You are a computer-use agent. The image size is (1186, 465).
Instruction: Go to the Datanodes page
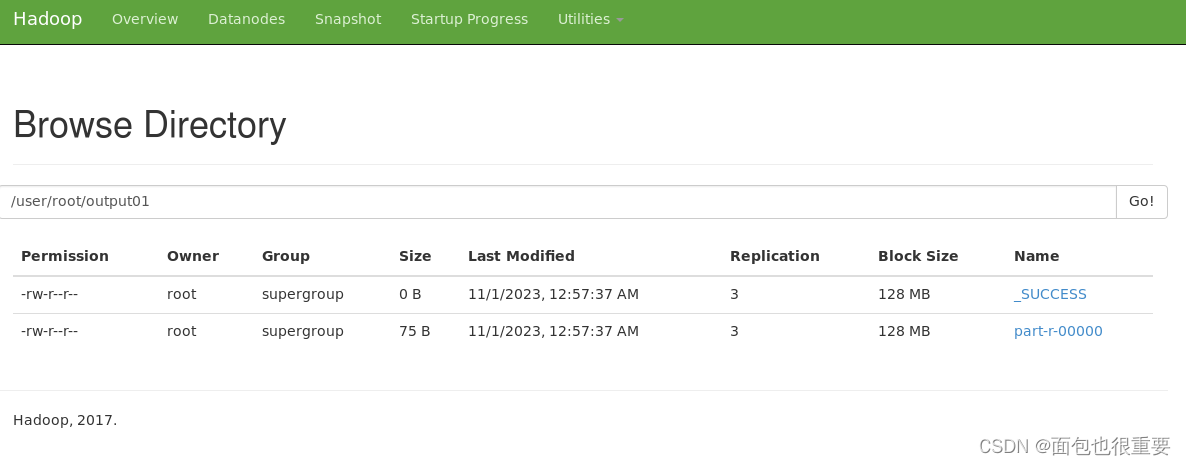[x=247, y=20]
